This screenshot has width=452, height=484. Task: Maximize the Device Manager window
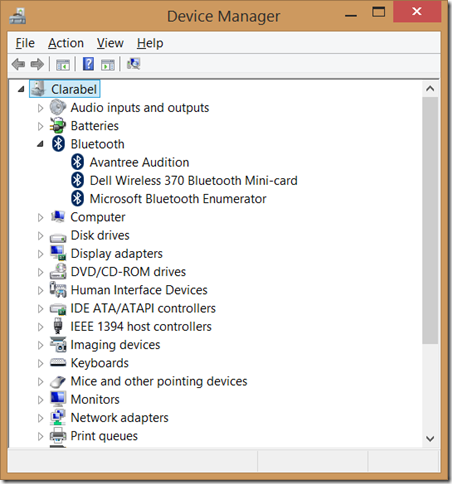(378, 13)
